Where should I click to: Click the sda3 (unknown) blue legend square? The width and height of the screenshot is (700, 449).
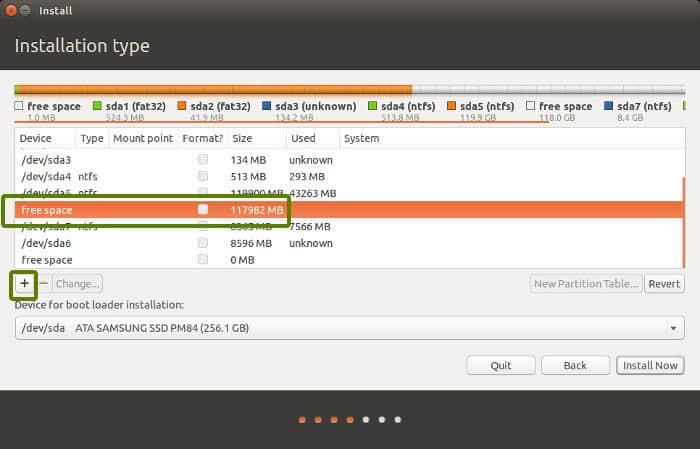pyautogui.click(x=267, y=106)
